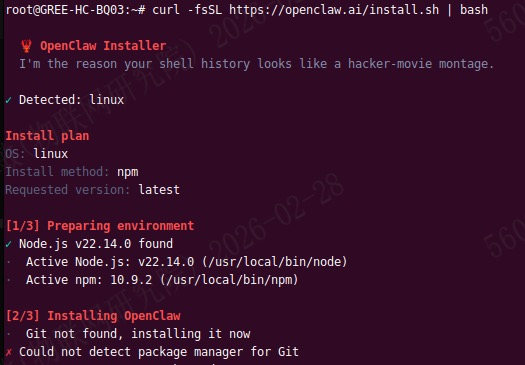Click the red X beside Could not detect
This screenshot has width=525, height=365.
click(9, 352)
